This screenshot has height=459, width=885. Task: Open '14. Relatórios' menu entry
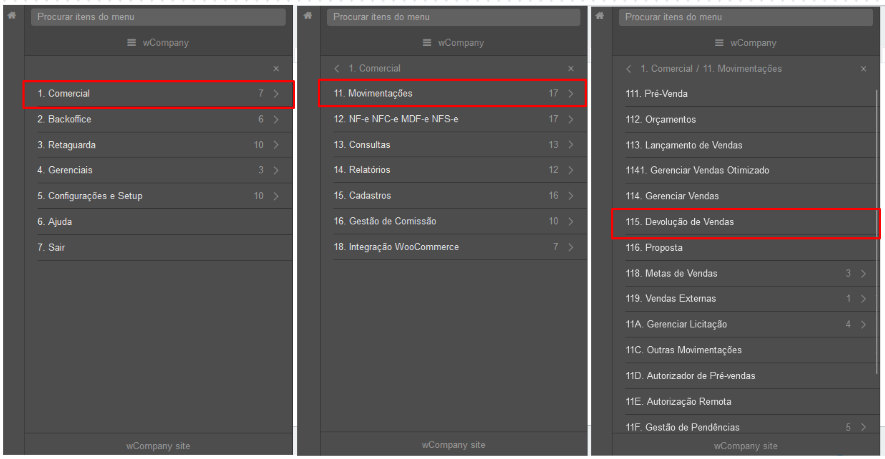(453, 170)
